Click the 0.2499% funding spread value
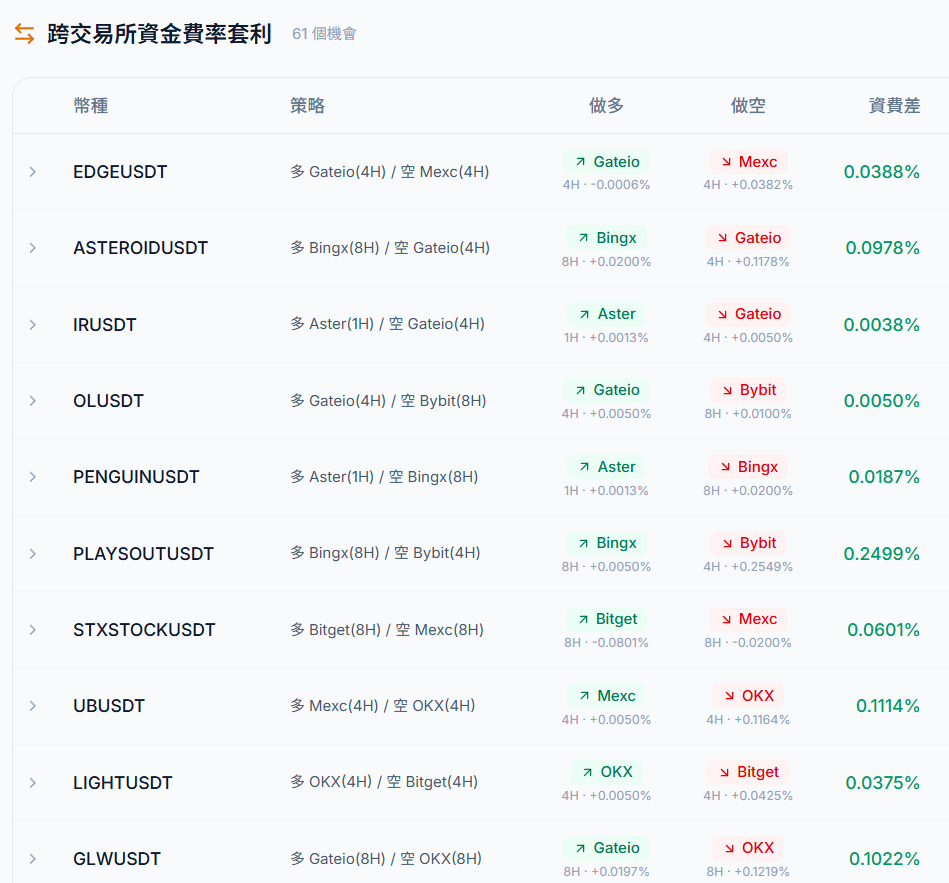The height and width of the screenshot is (883, 949). pyautogui.click(x=882, y=554)
